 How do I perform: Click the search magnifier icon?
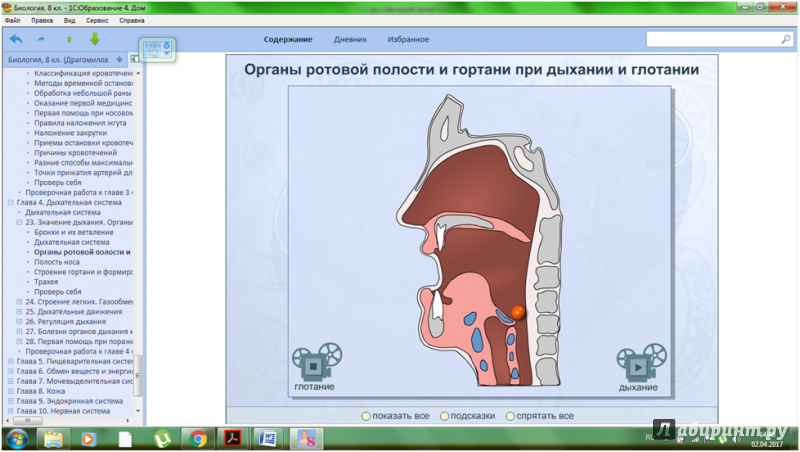click(x=785, y=39)
